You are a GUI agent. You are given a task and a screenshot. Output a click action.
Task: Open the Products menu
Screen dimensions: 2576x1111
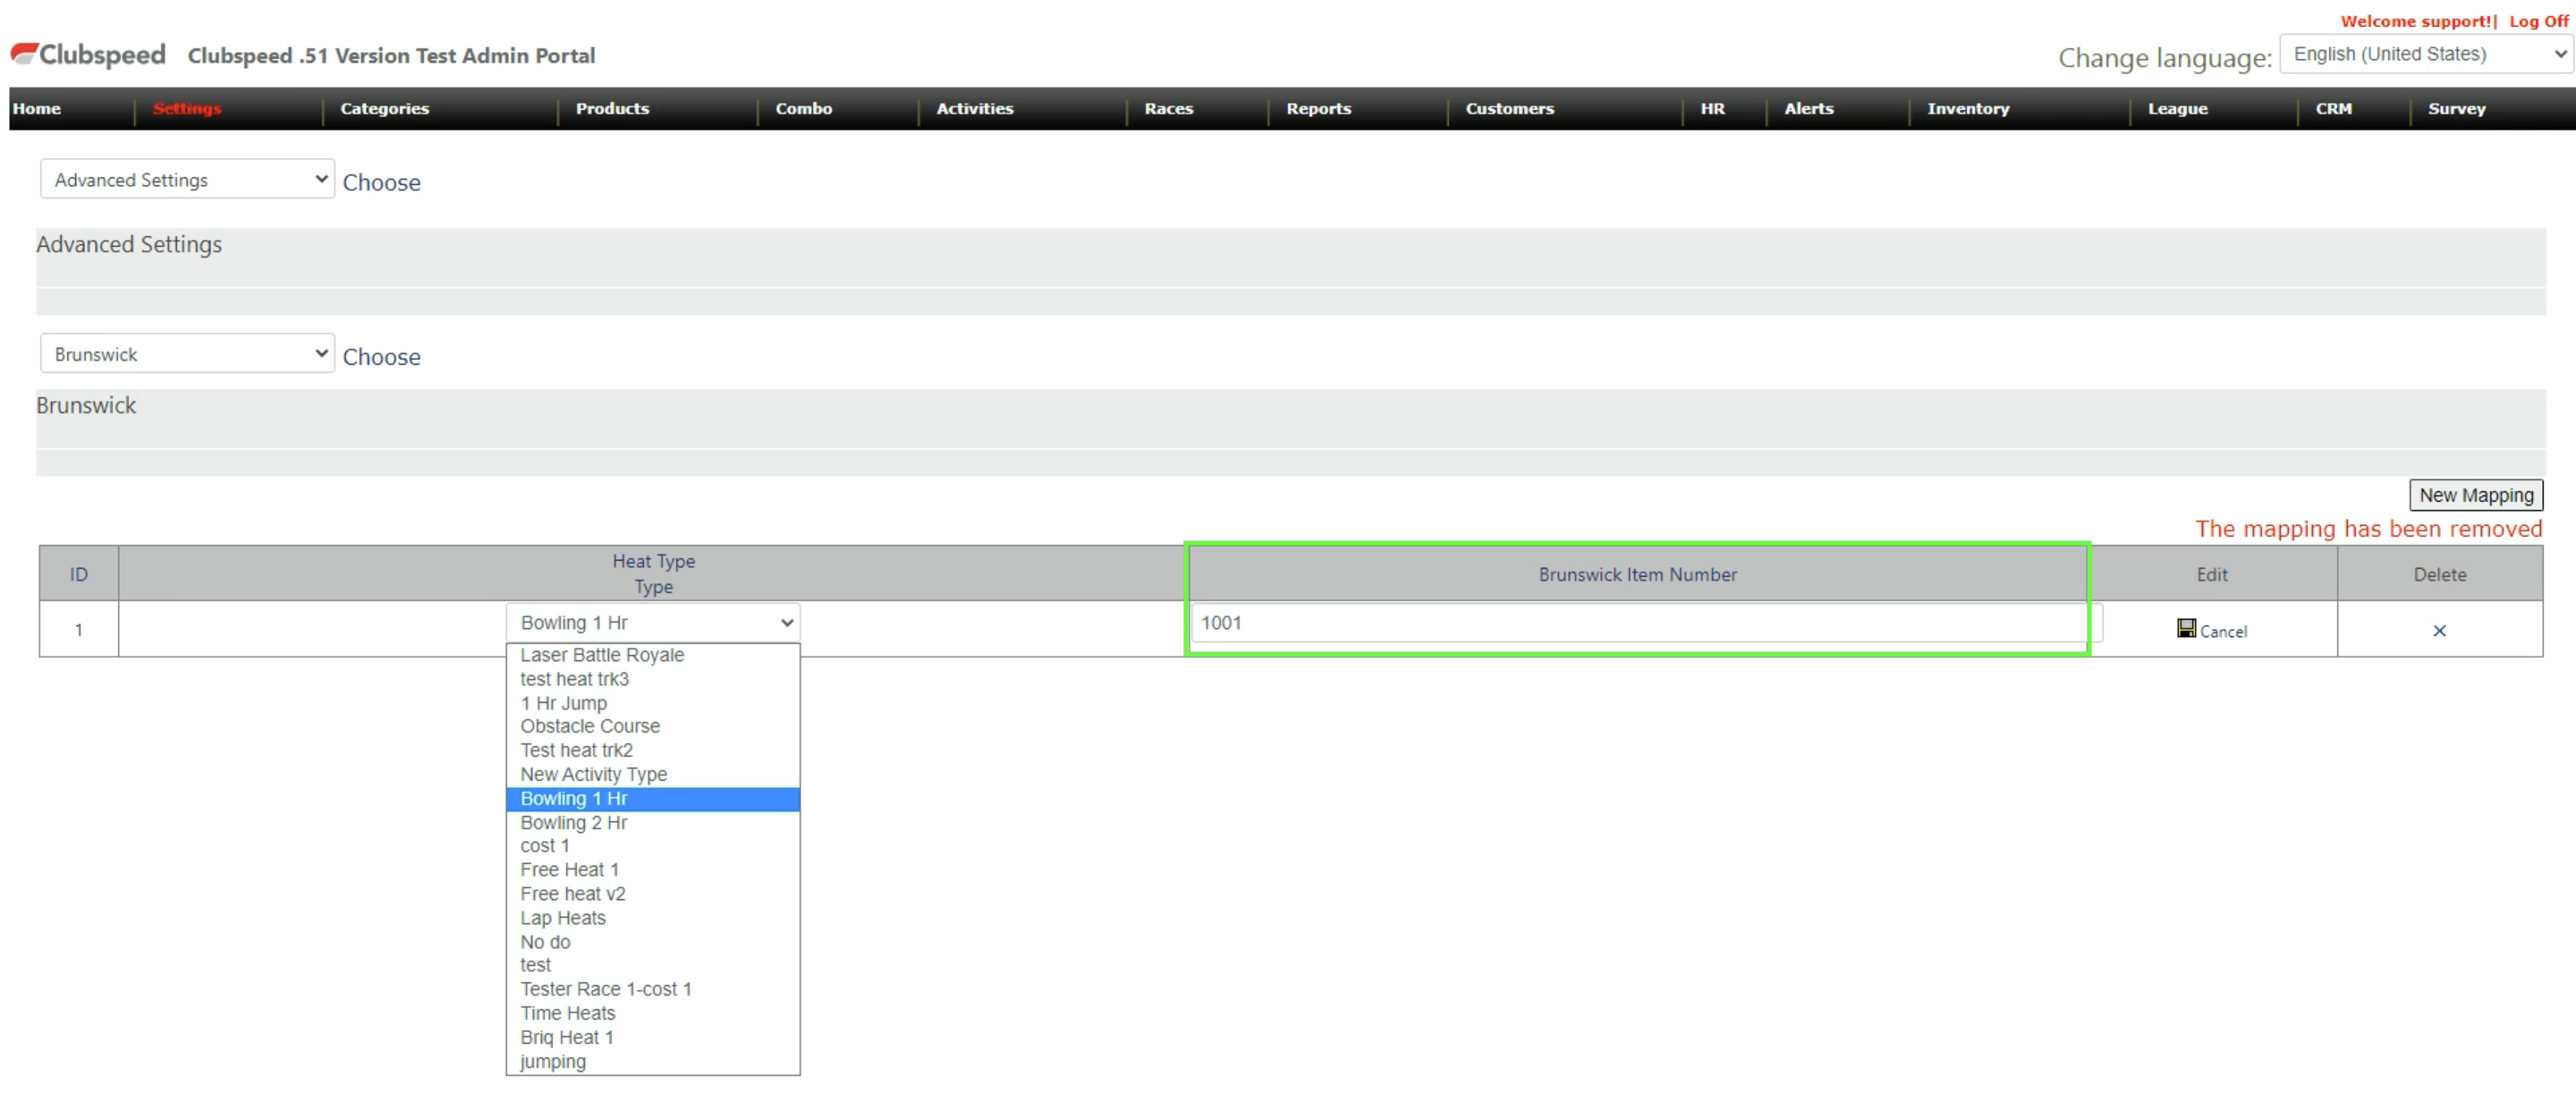[x=612, y=108]
